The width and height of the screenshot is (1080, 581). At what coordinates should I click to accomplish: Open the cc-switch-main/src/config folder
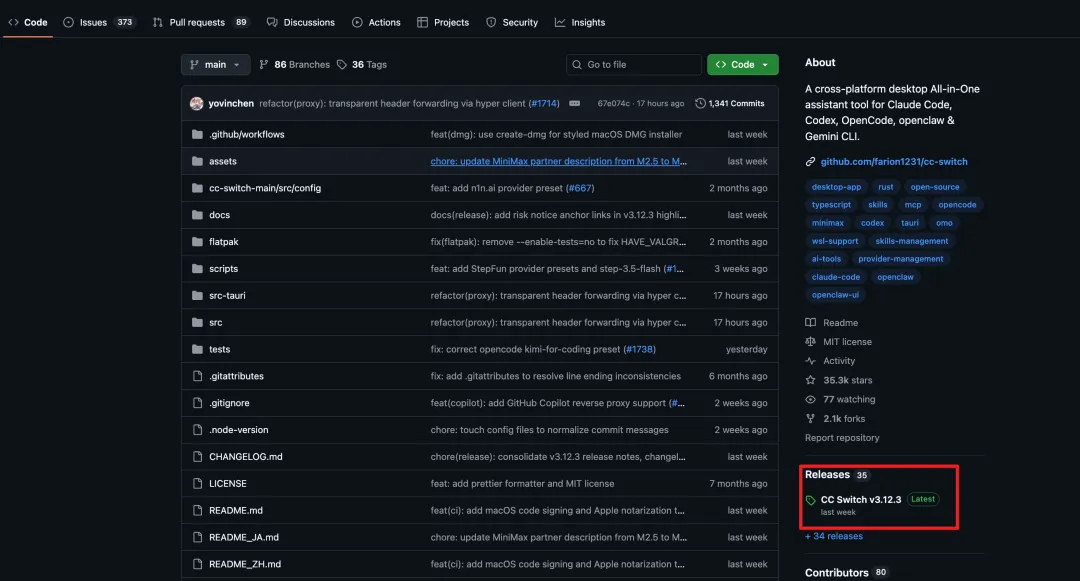(x=265, y=188)
